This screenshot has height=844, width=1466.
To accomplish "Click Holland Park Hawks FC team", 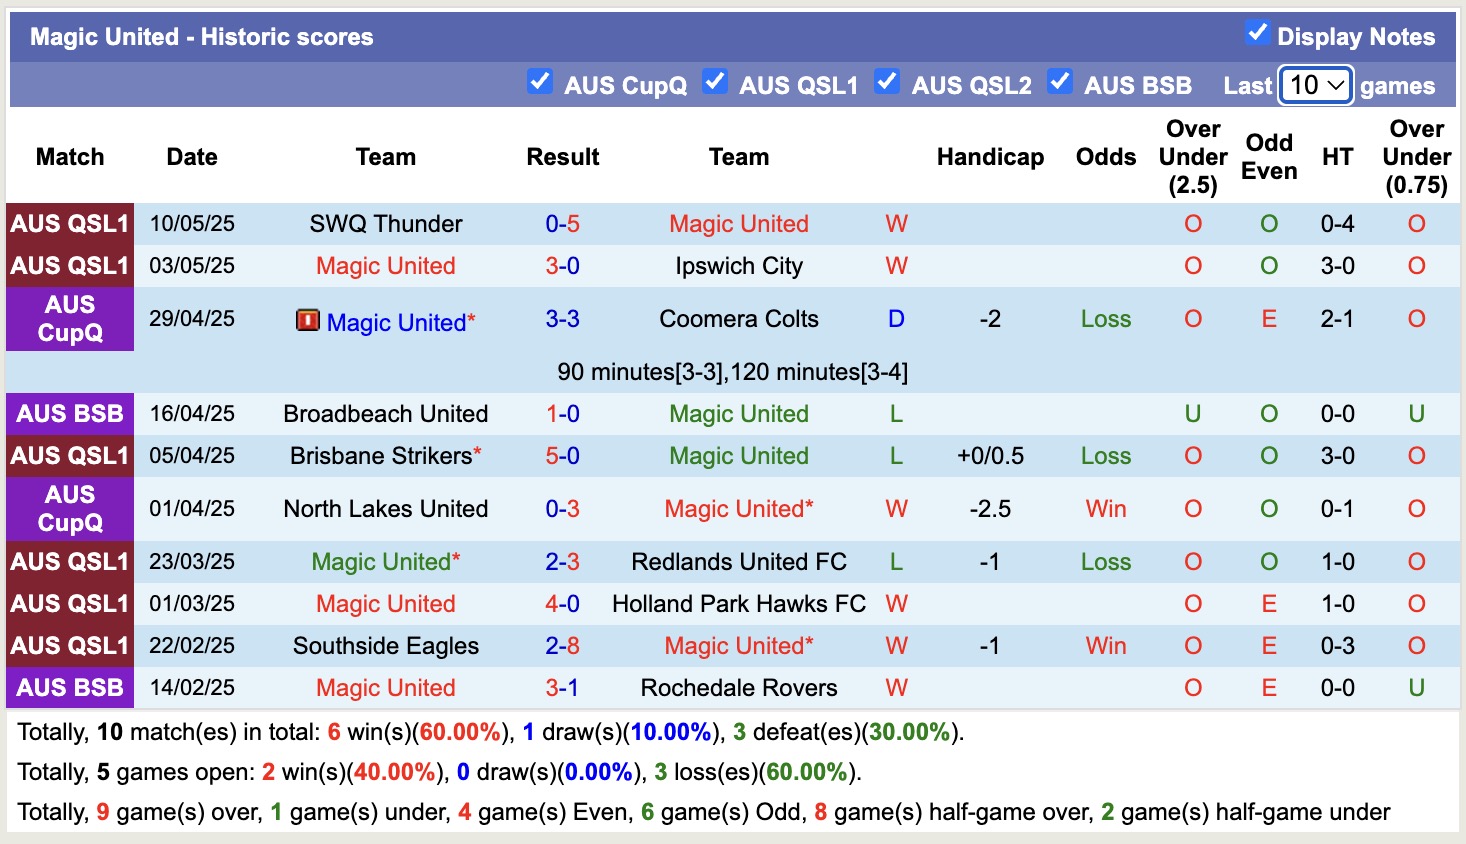I will [x=738, y=604].
